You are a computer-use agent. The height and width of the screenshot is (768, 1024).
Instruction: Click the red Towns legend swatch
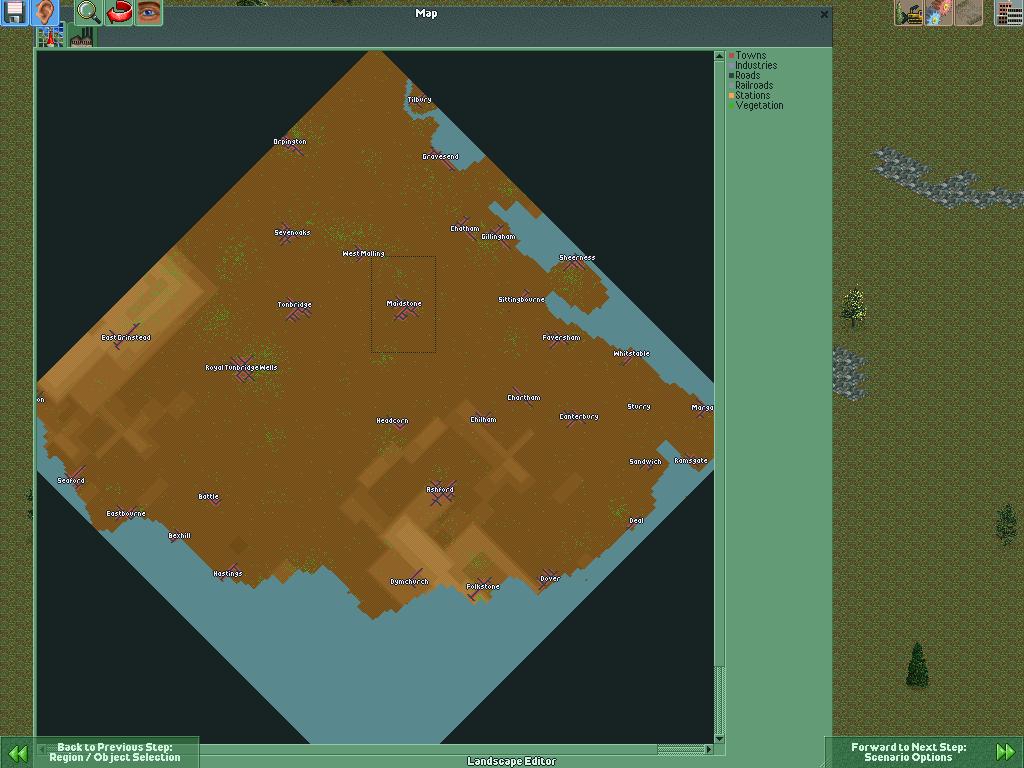(731, 56)
